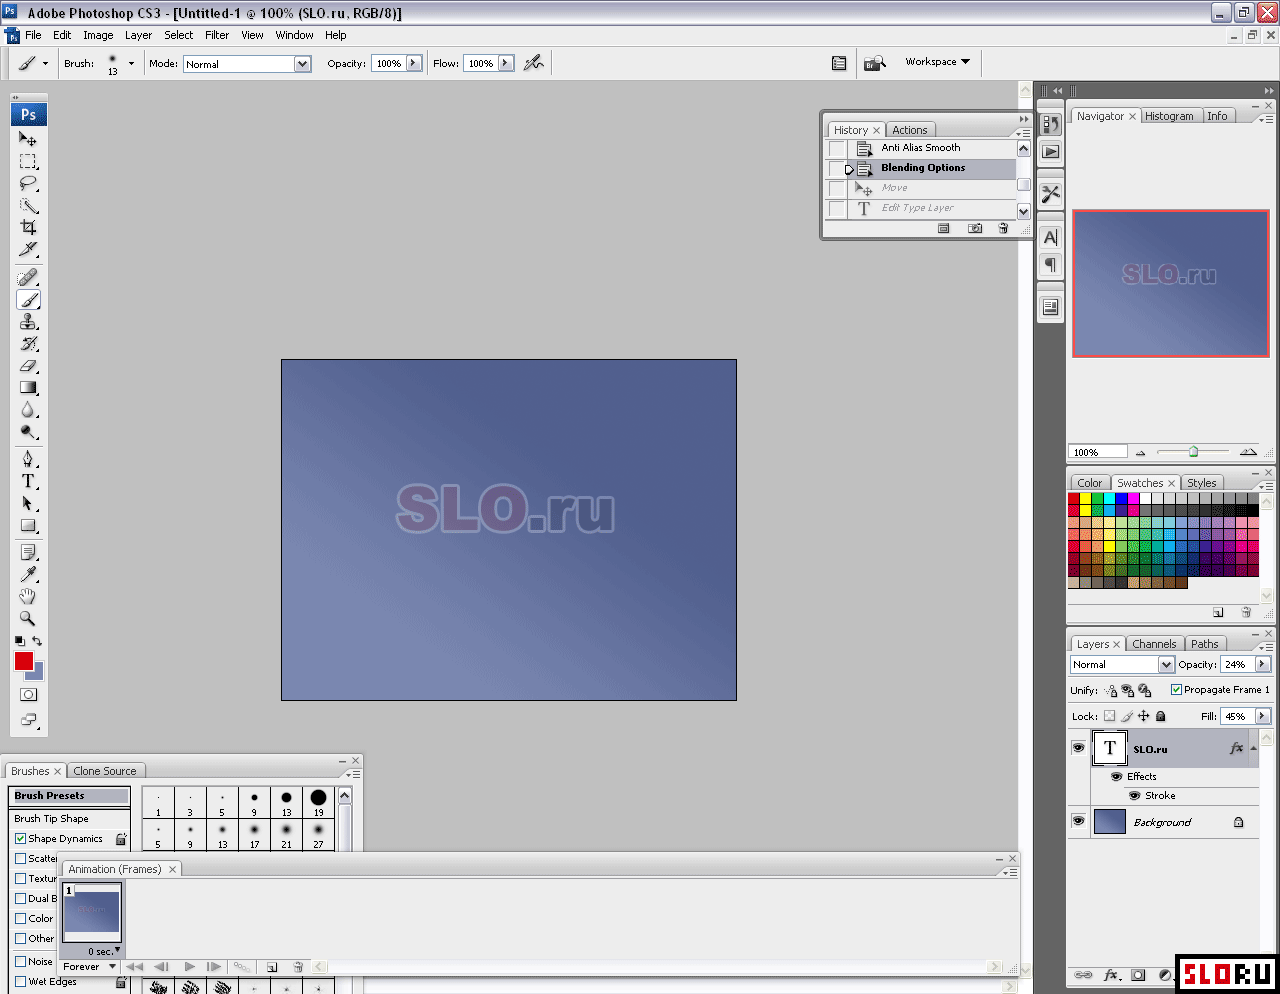Select the Eyedropper tool

(x=28, y=574)
